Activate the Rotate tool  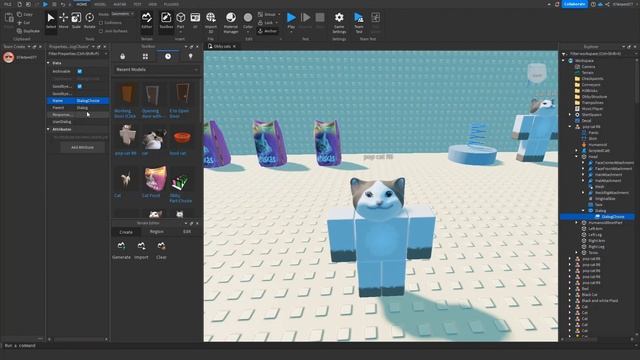click(x=89, y=21)
